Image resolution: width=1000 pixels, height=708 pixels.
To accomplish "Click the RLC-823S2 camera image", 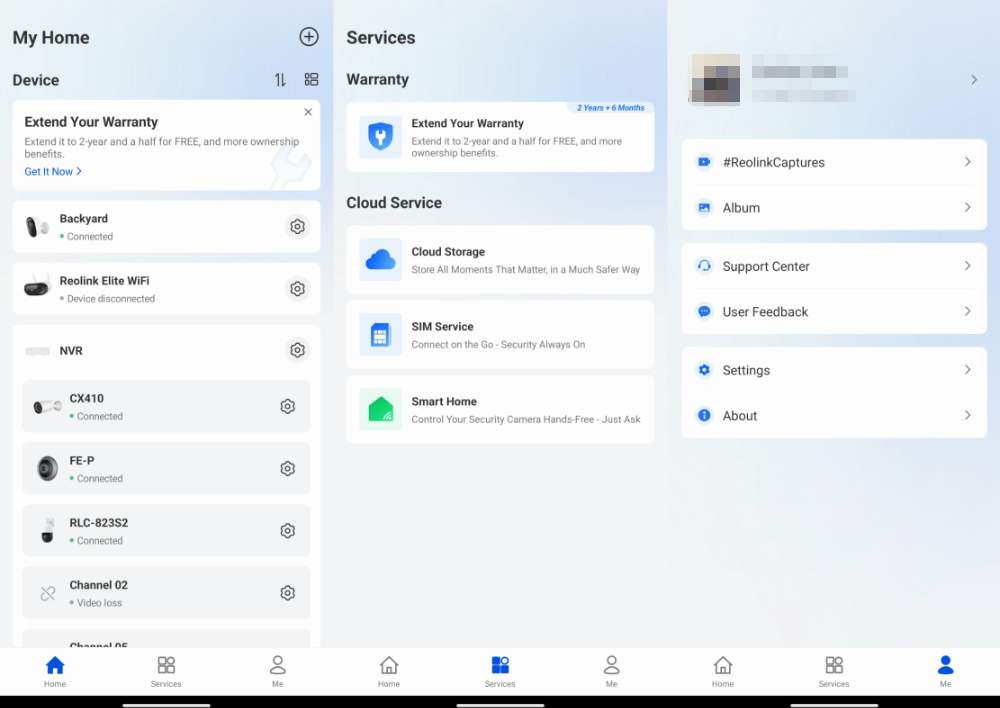I will pos(48,531).
